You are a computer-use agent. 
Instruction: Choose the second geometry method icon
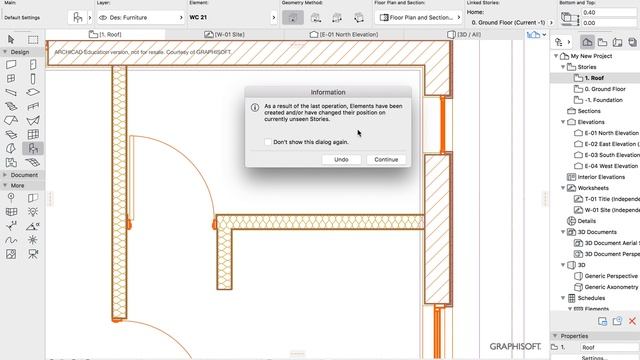coord(316,18)
